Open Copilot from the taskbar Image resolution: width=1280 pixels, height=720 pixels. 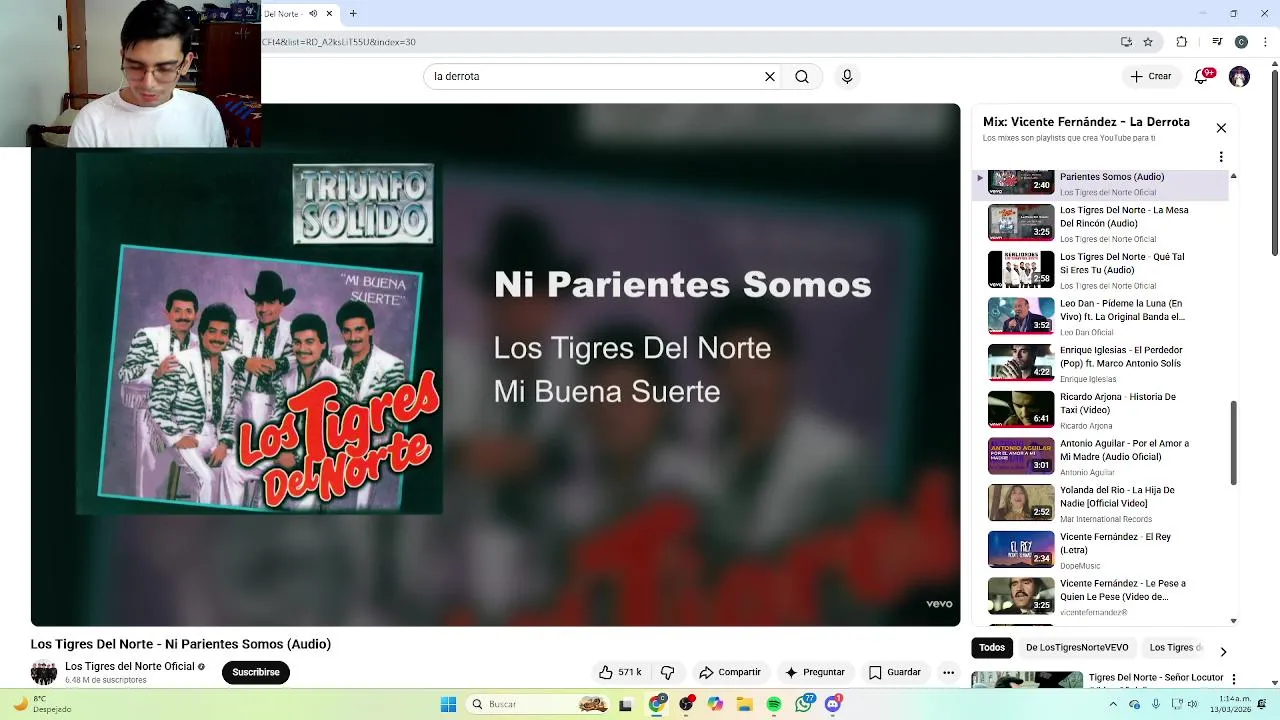coord(715,704)
